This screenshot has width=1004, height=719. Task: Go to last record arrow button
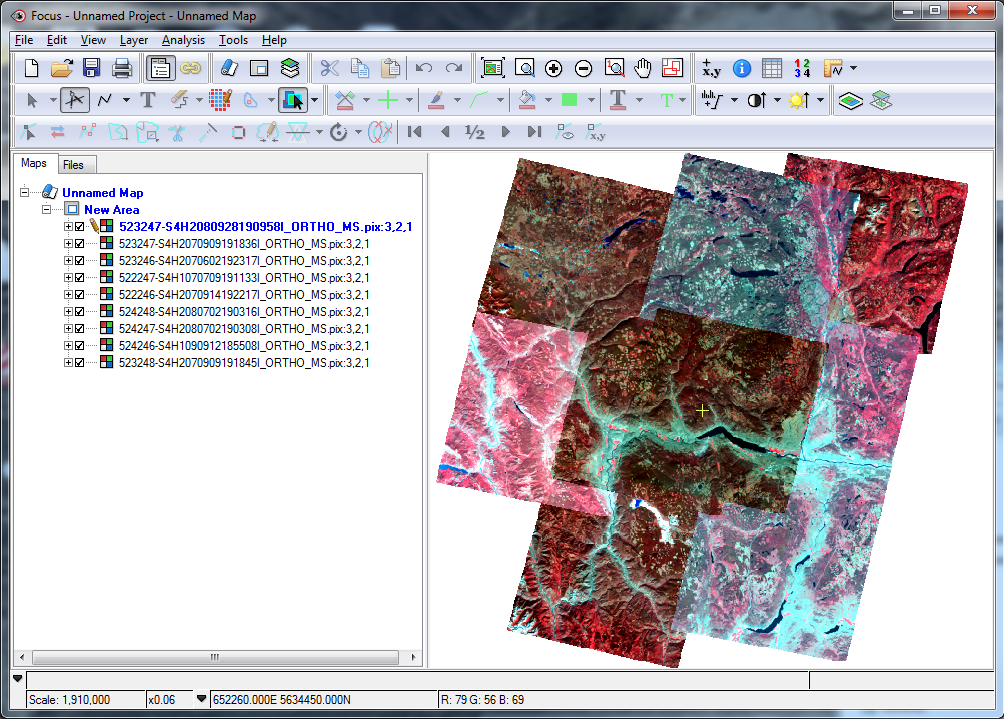coord(534,132)
